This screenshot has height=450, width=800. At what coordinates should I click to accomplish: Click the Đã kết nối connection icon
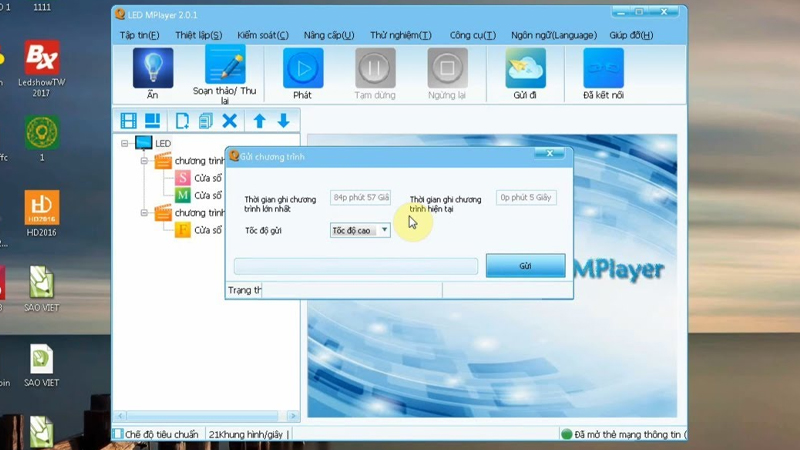(603, 68)
